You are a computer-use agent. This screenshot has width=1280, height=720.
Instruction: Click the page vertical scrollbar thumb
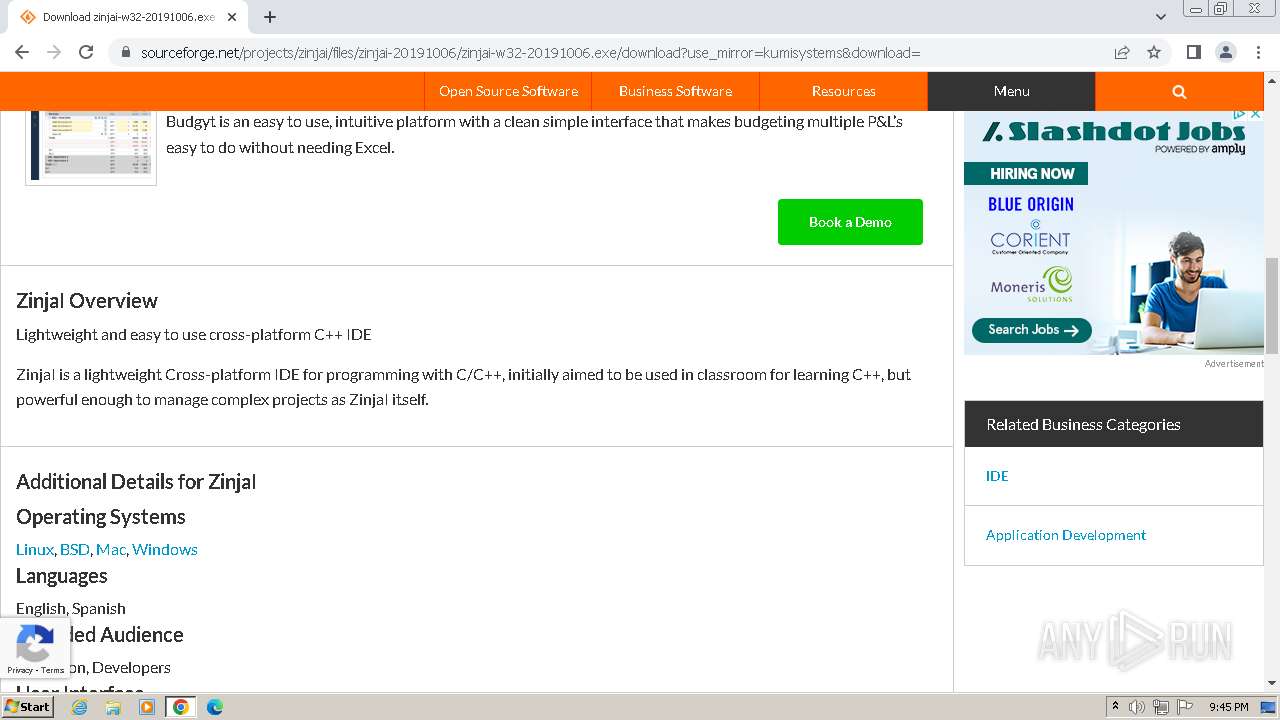1272,305
